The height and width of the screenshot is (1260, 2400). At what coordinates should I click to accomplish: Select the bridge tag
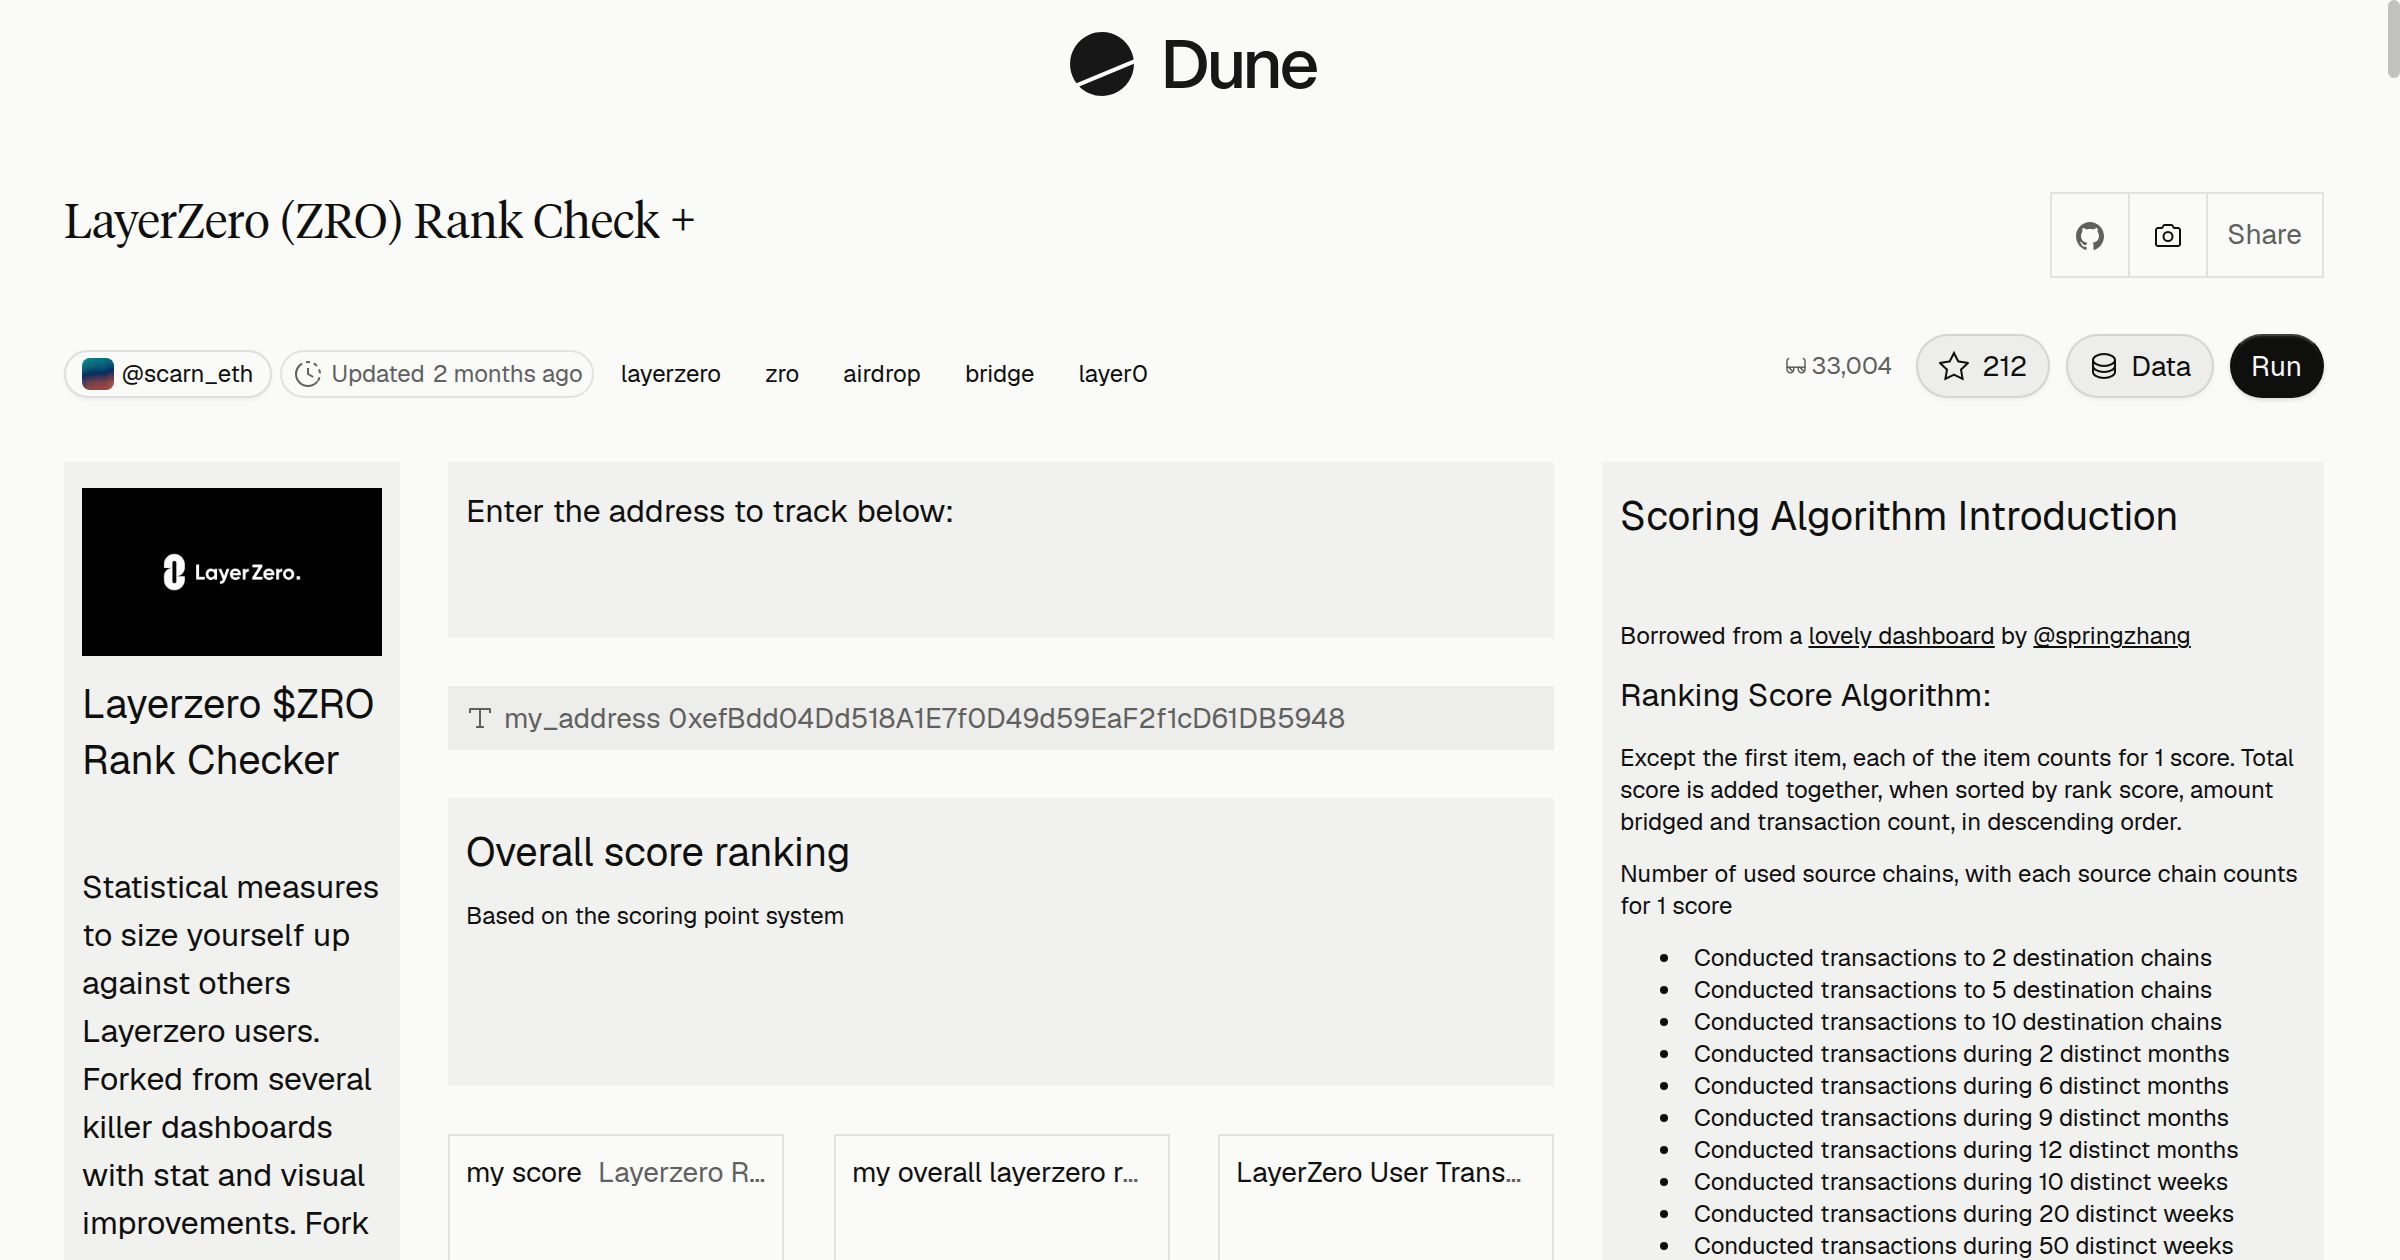[999, 374]
